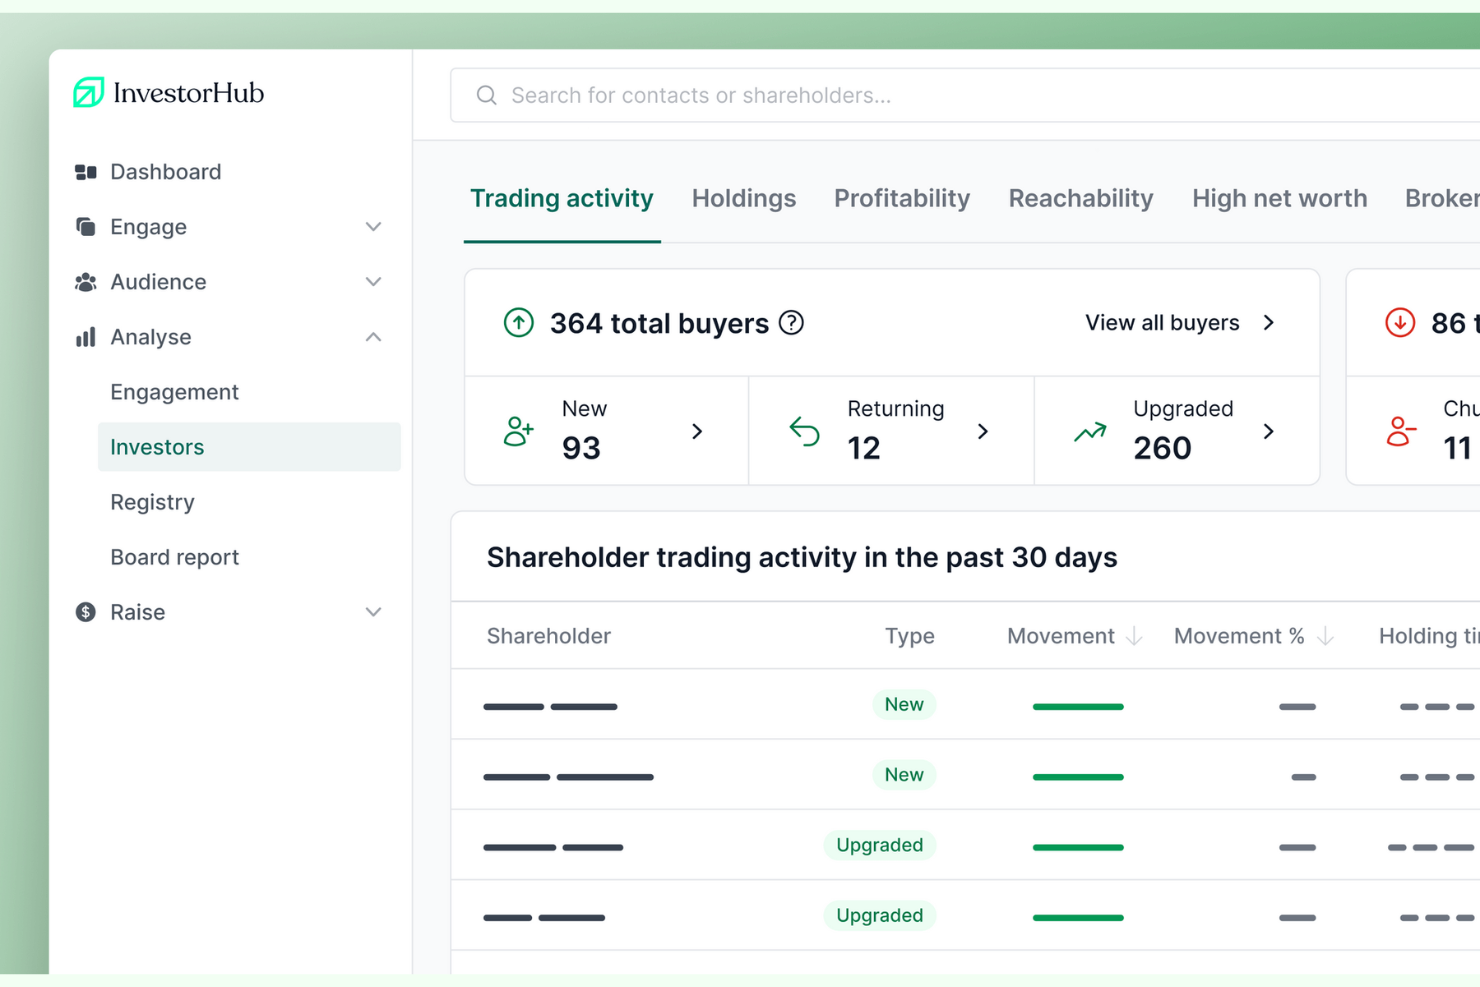Expand the Raise section
Image resolution: width=1480 pixels, height=987 pixels.
pyautogui.click(x=373, y=611)
